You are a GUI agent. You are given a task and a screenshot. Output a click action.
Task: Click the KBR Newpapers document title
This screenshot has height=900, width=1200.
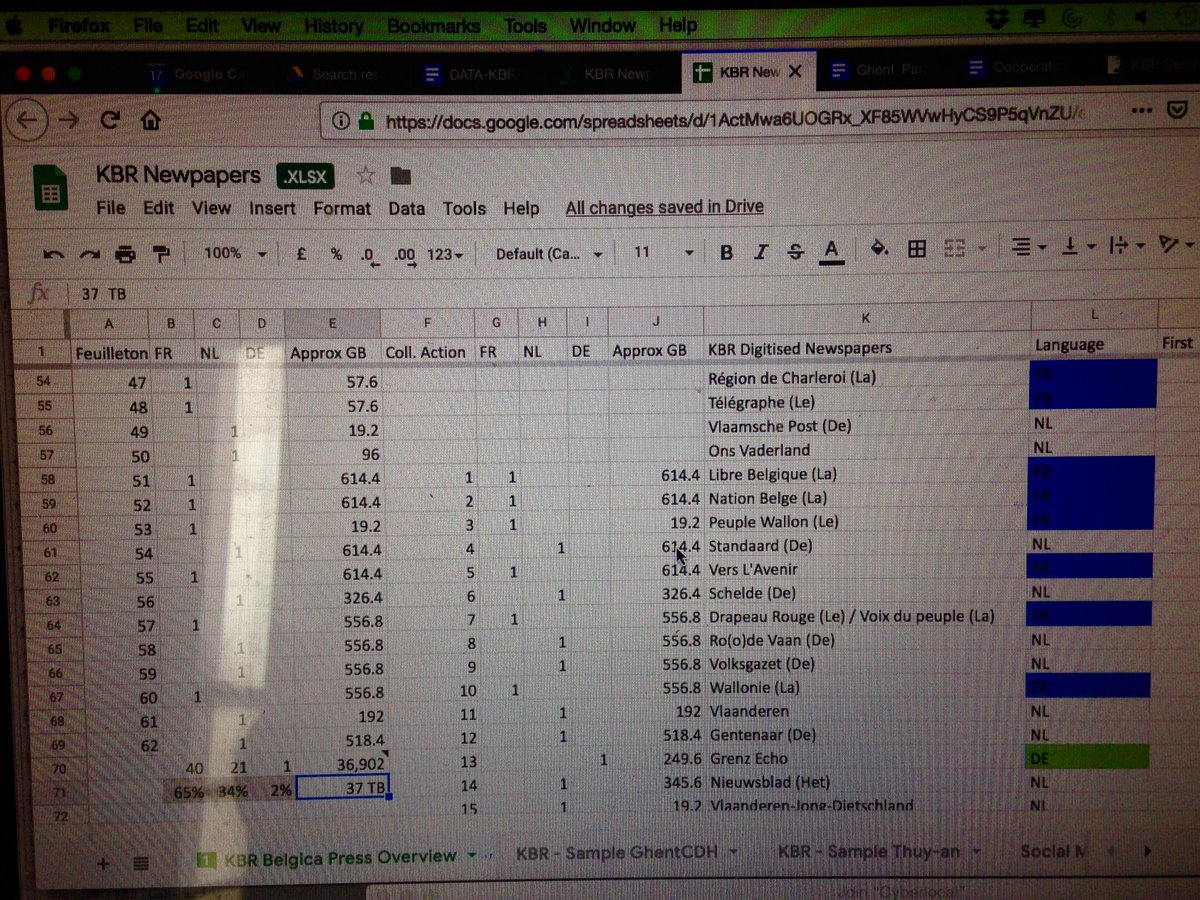point(178,175)
